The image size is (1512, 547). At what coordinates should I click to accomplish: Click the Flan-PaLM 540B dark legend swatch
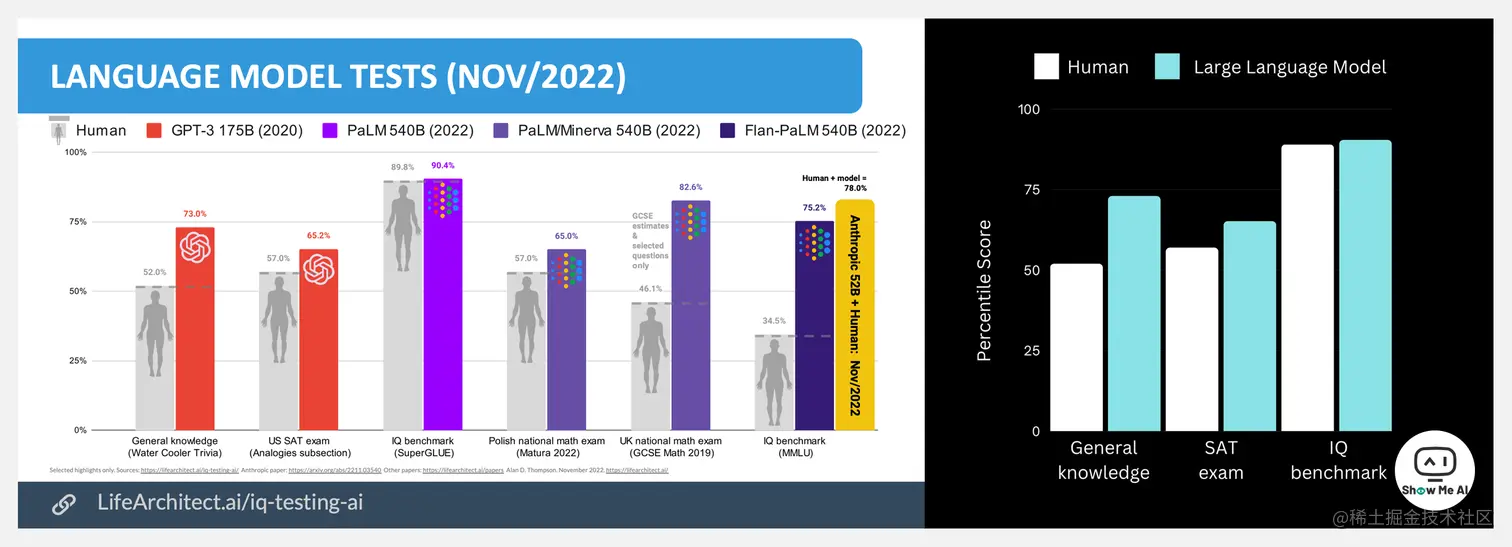click(727, 130)
